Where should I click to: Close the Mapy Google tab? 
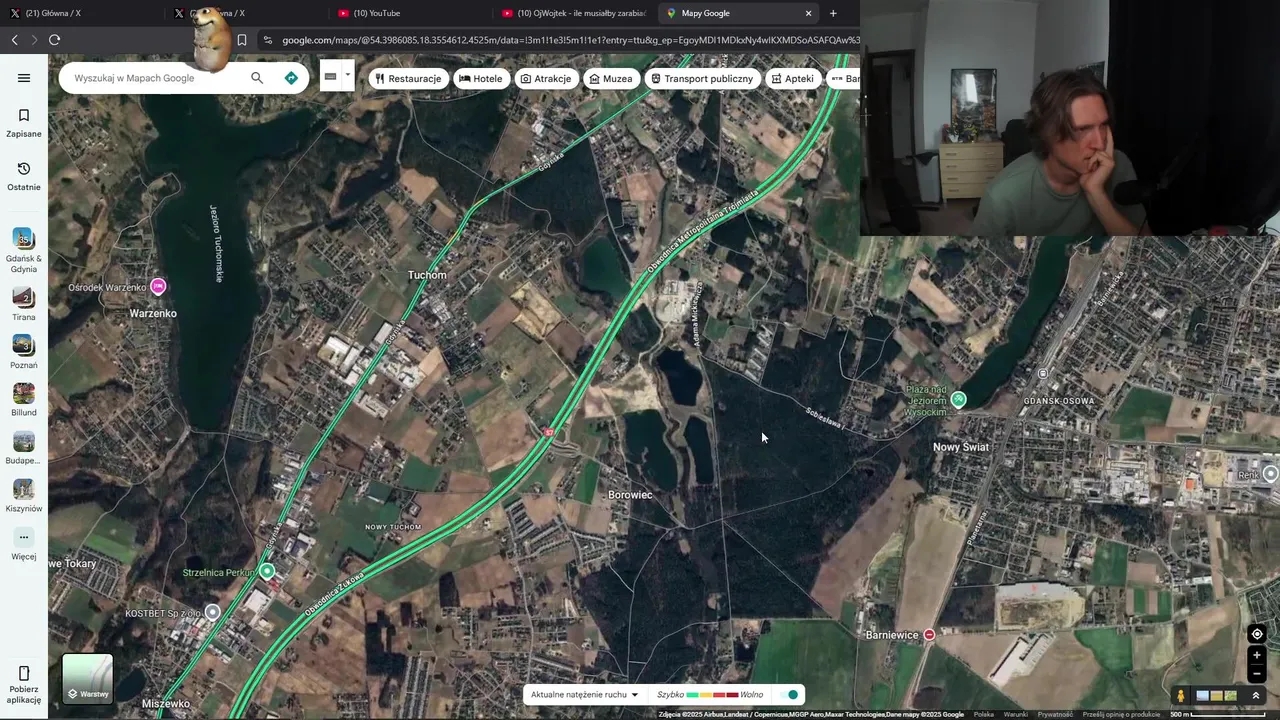(808, 13)
